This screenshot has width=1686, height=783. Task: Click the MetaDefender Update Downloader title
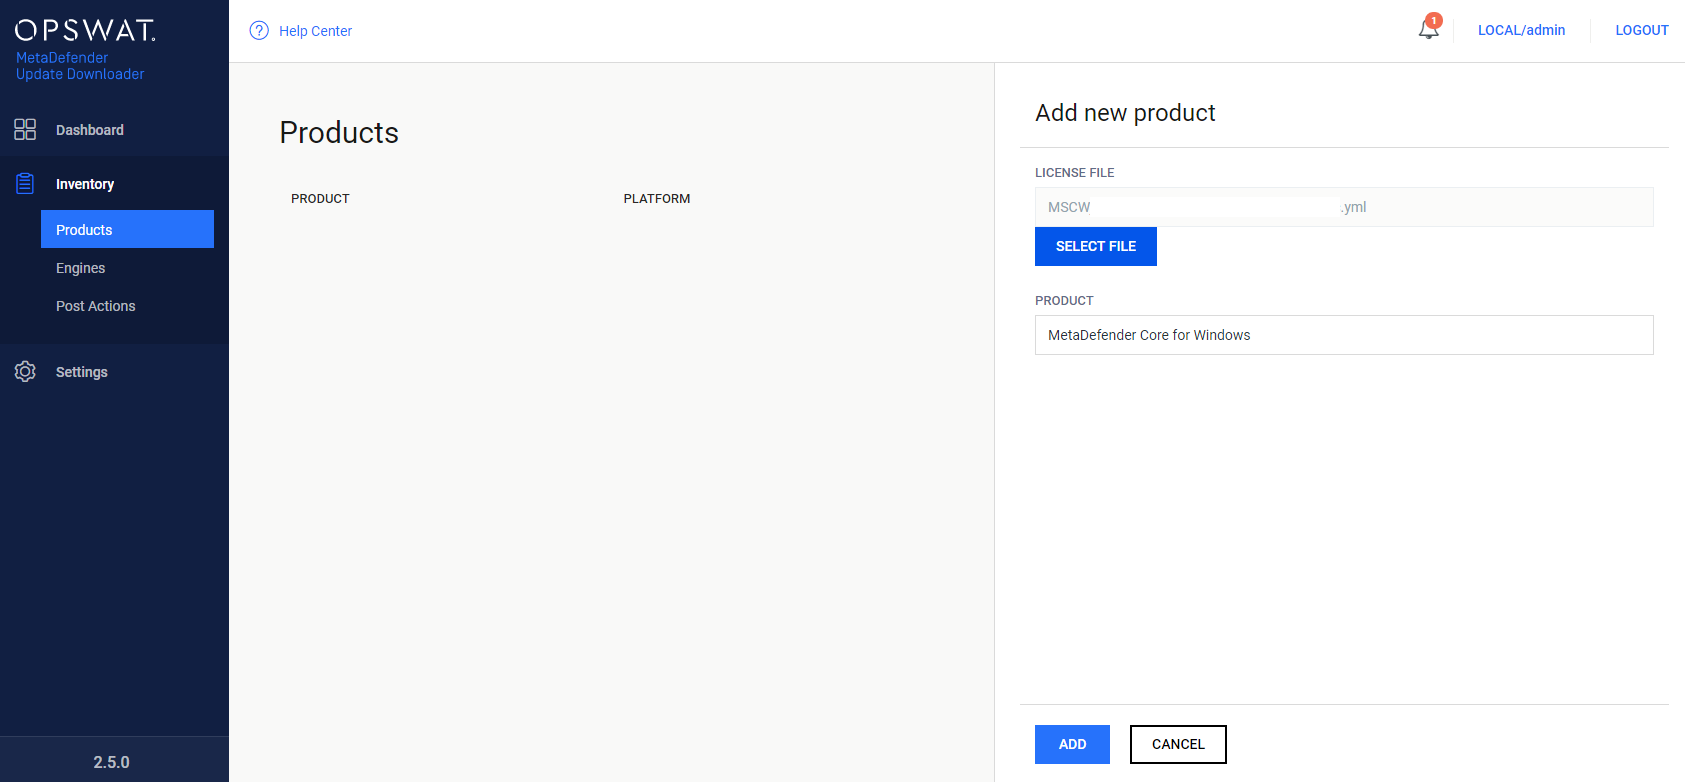[80, 66]
